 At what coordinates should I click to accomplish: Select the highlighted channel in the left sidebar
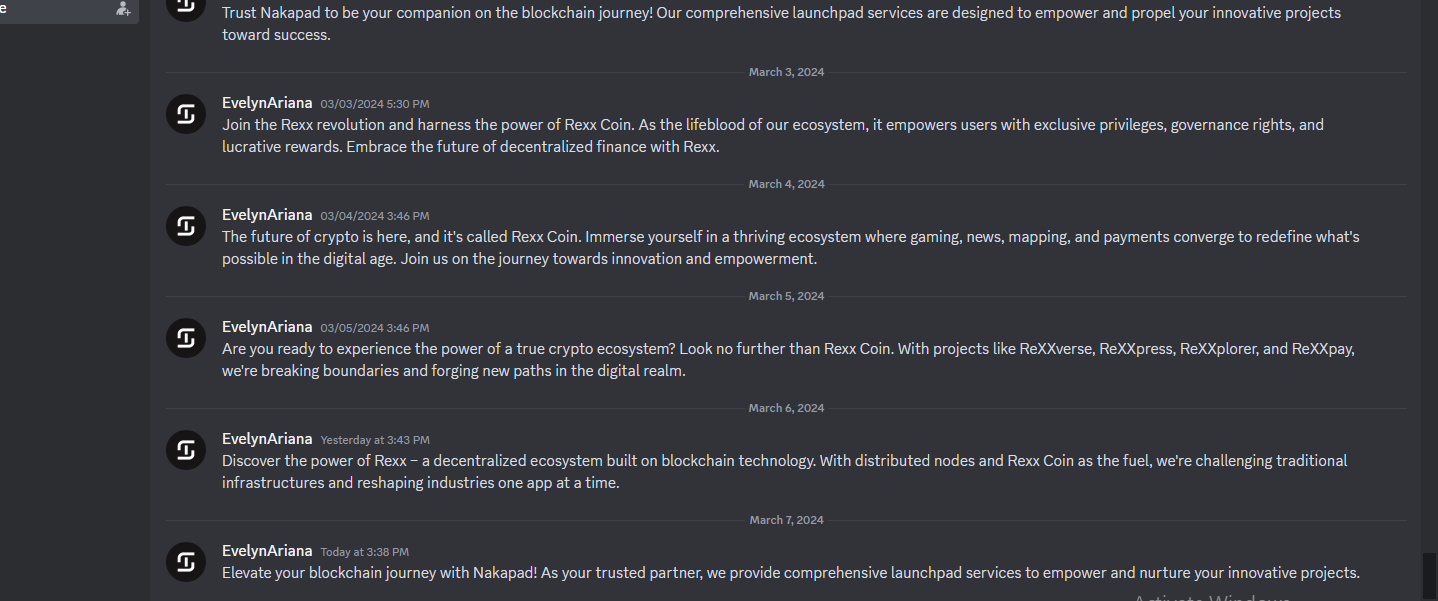(x=69, y=9)
